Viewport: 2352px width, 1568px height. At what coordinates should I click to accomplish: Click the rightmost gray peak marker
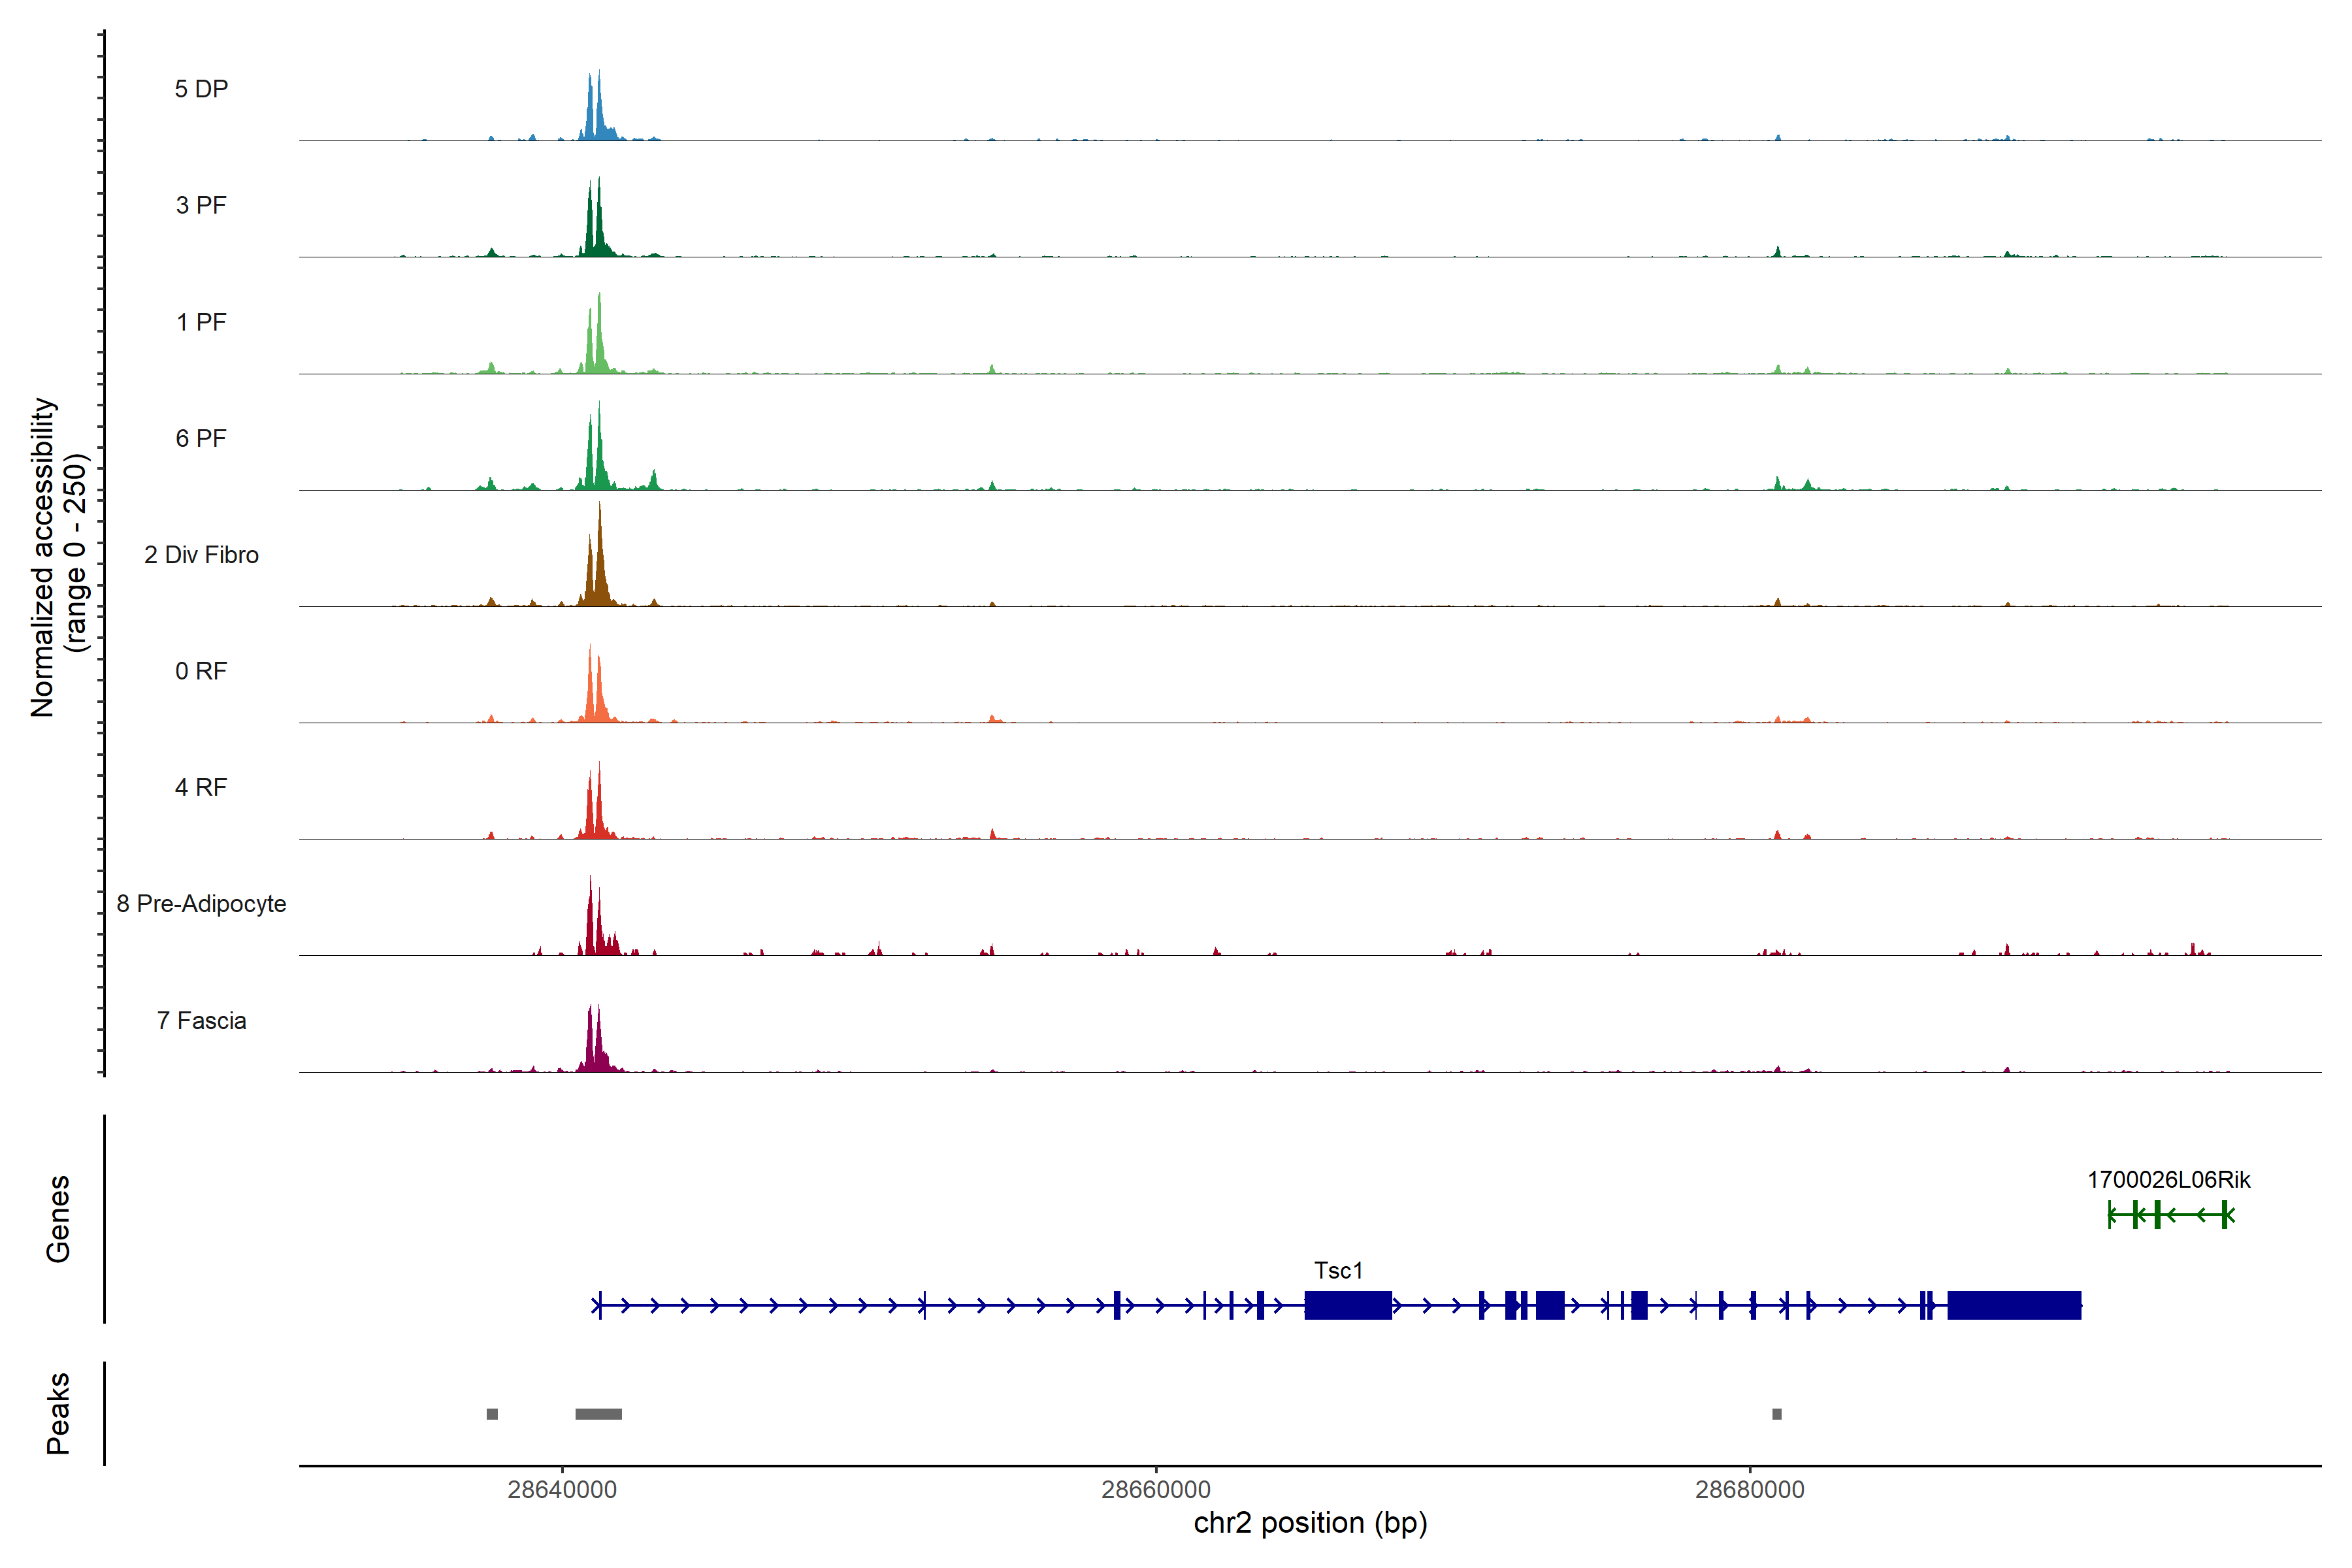pos(1777,1414)
